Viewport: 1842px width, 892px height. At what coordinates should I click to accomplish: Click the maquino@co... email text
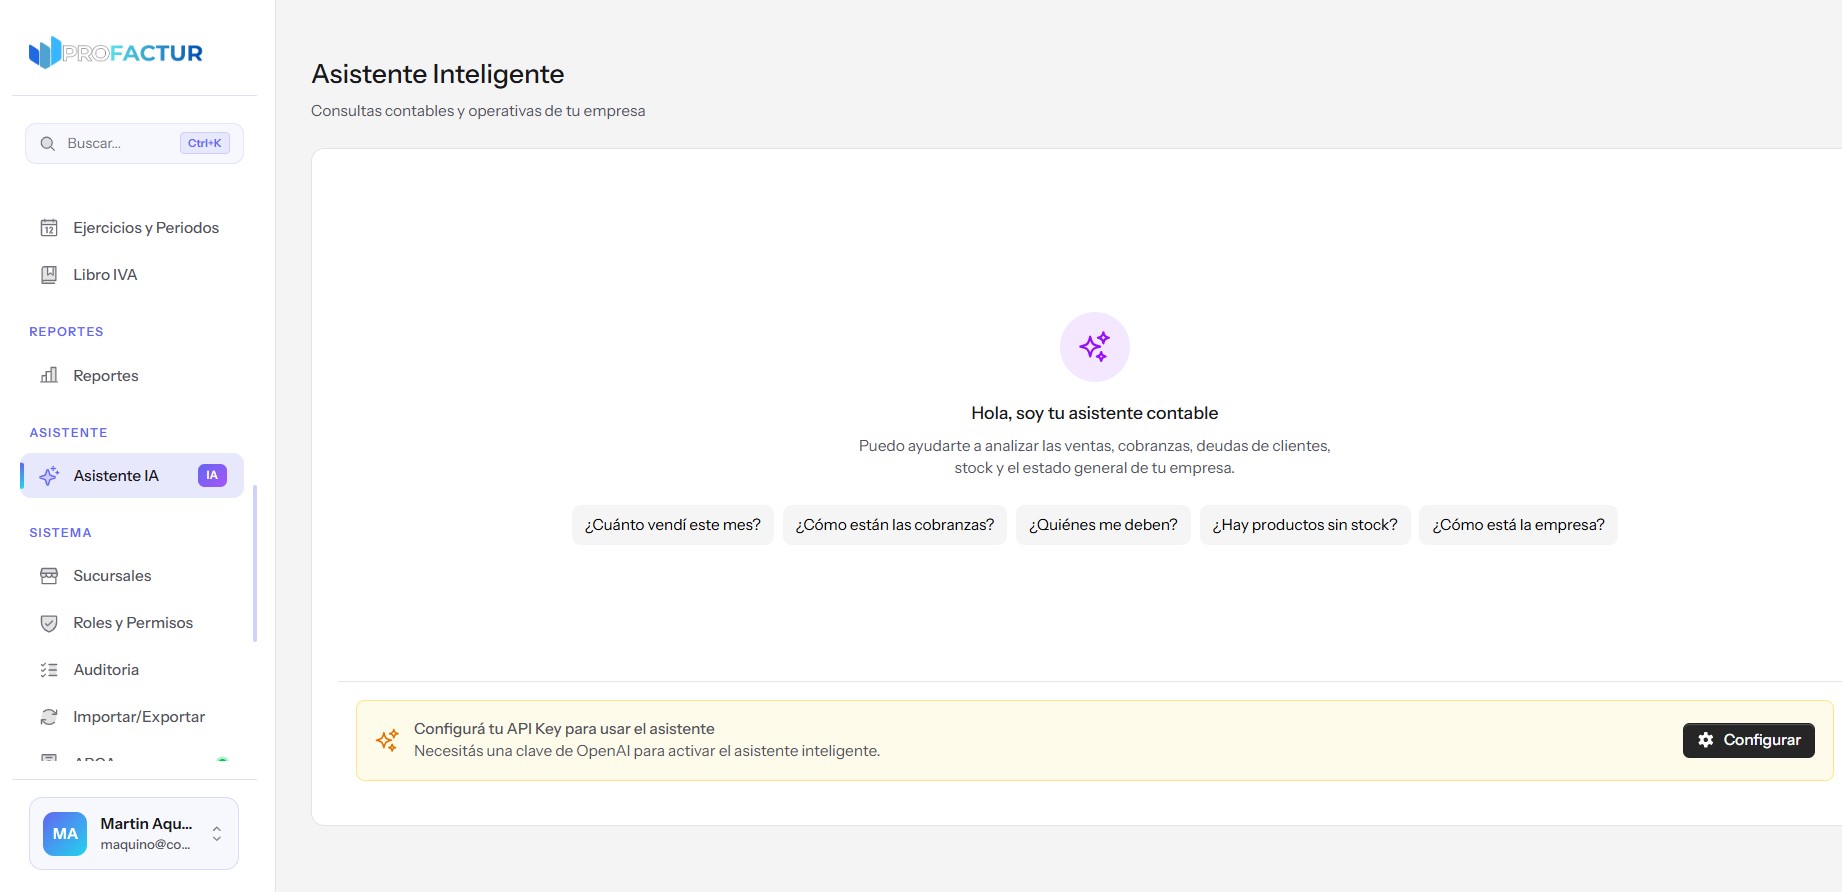(x=145, y=845)
